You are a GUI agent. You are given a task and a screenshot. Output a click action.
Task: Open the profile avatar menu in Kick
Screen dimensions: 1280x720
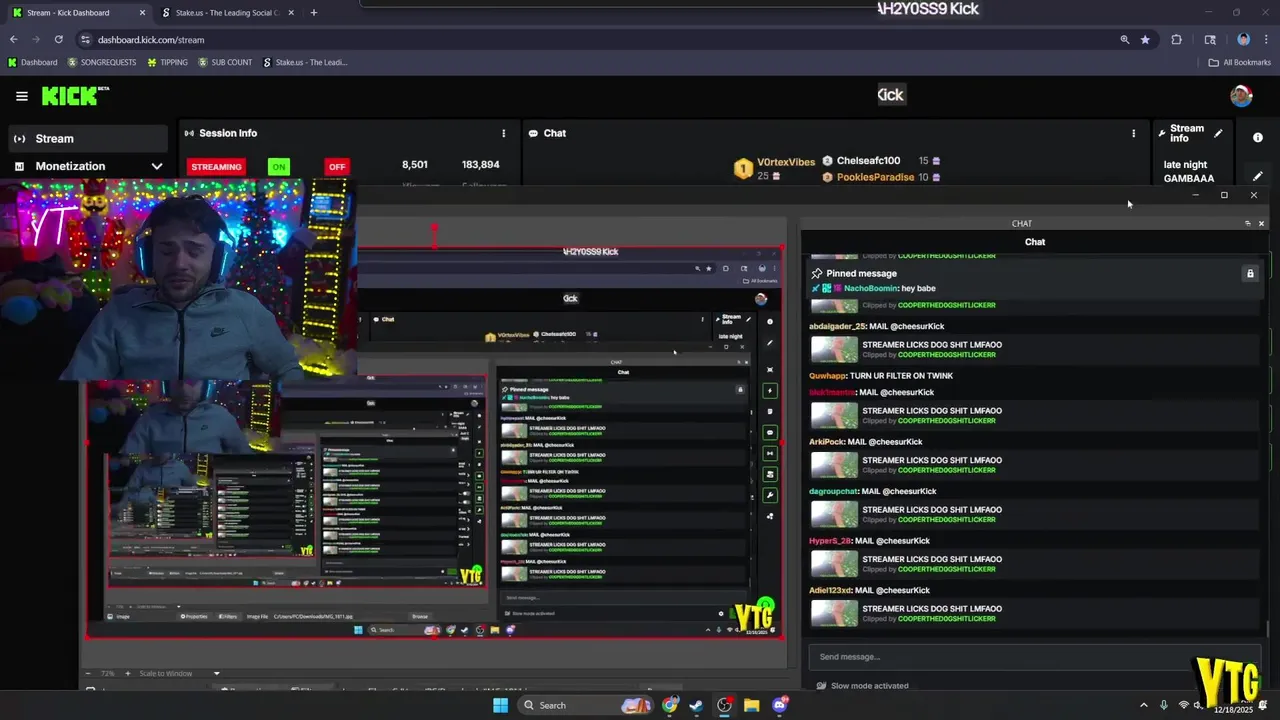click(x=1241, y=96)
